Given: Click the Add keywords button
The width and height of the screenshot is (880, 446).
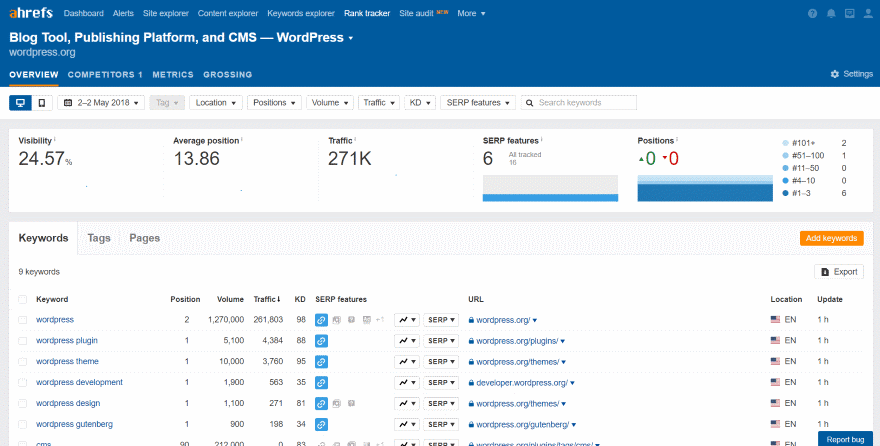Looking at the screenshot, I should click(831, 238).
